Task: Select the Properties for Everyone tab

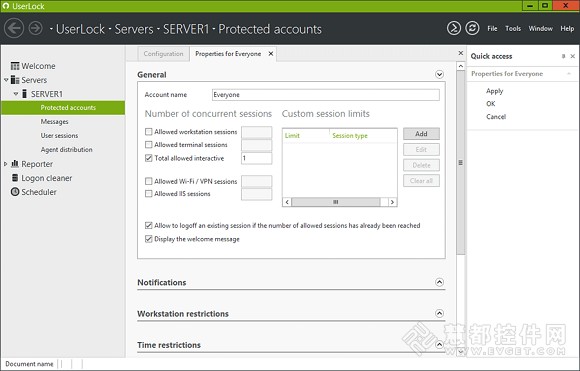Action: (x=228, y=54)
